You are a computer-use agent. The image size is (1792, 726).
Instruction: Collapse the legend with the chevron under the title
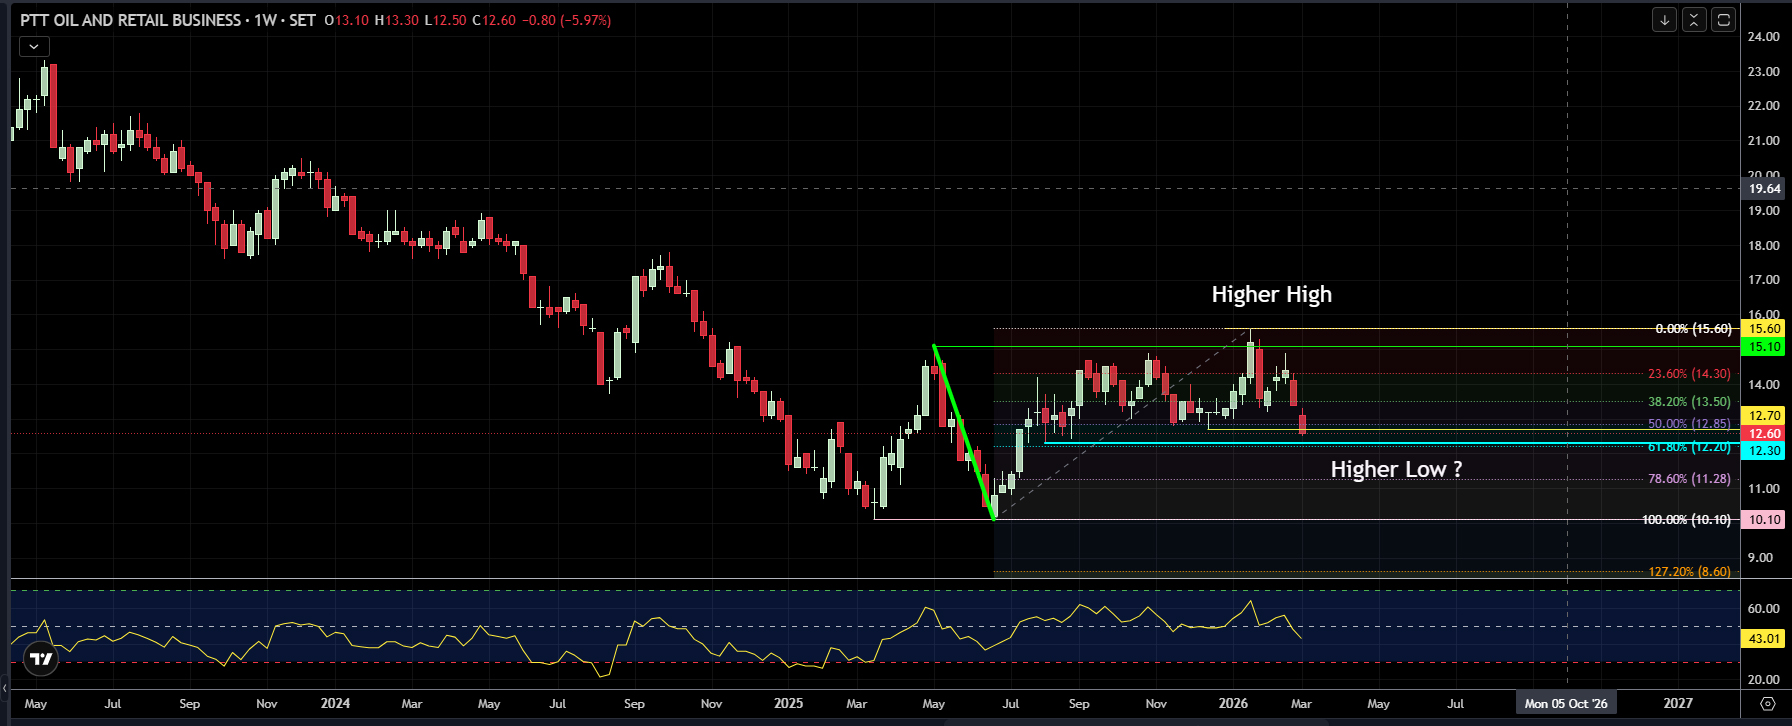click(34, 46)
